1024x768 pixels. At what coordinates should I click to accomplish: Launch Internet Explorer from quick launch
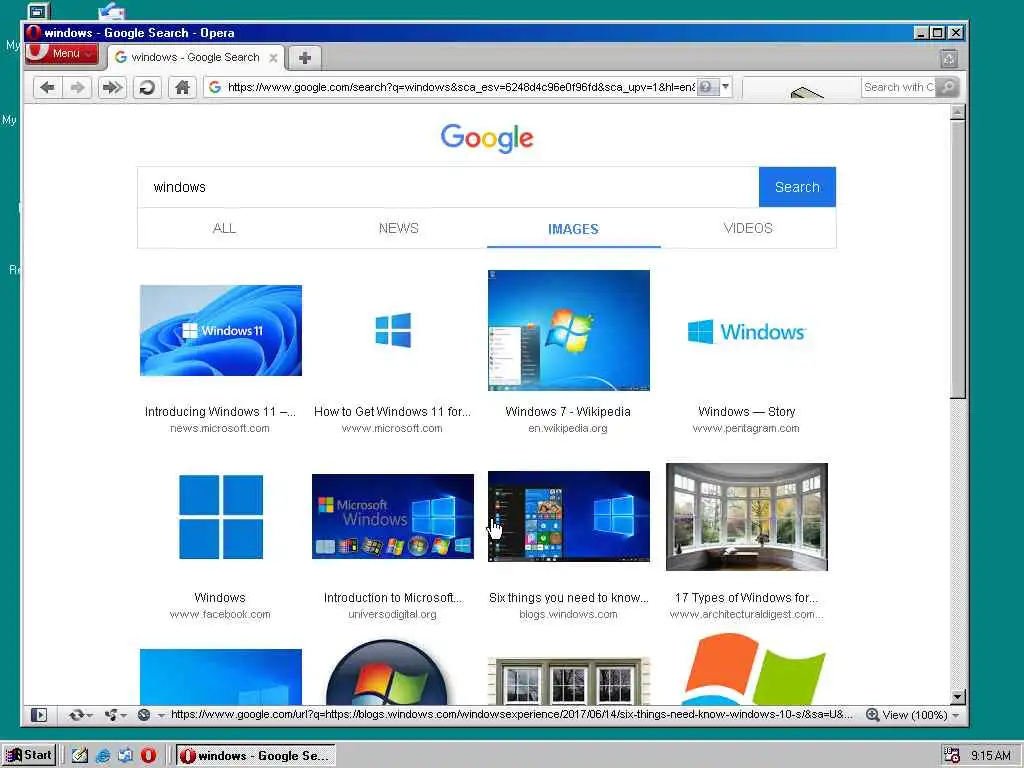coord(103,756)
